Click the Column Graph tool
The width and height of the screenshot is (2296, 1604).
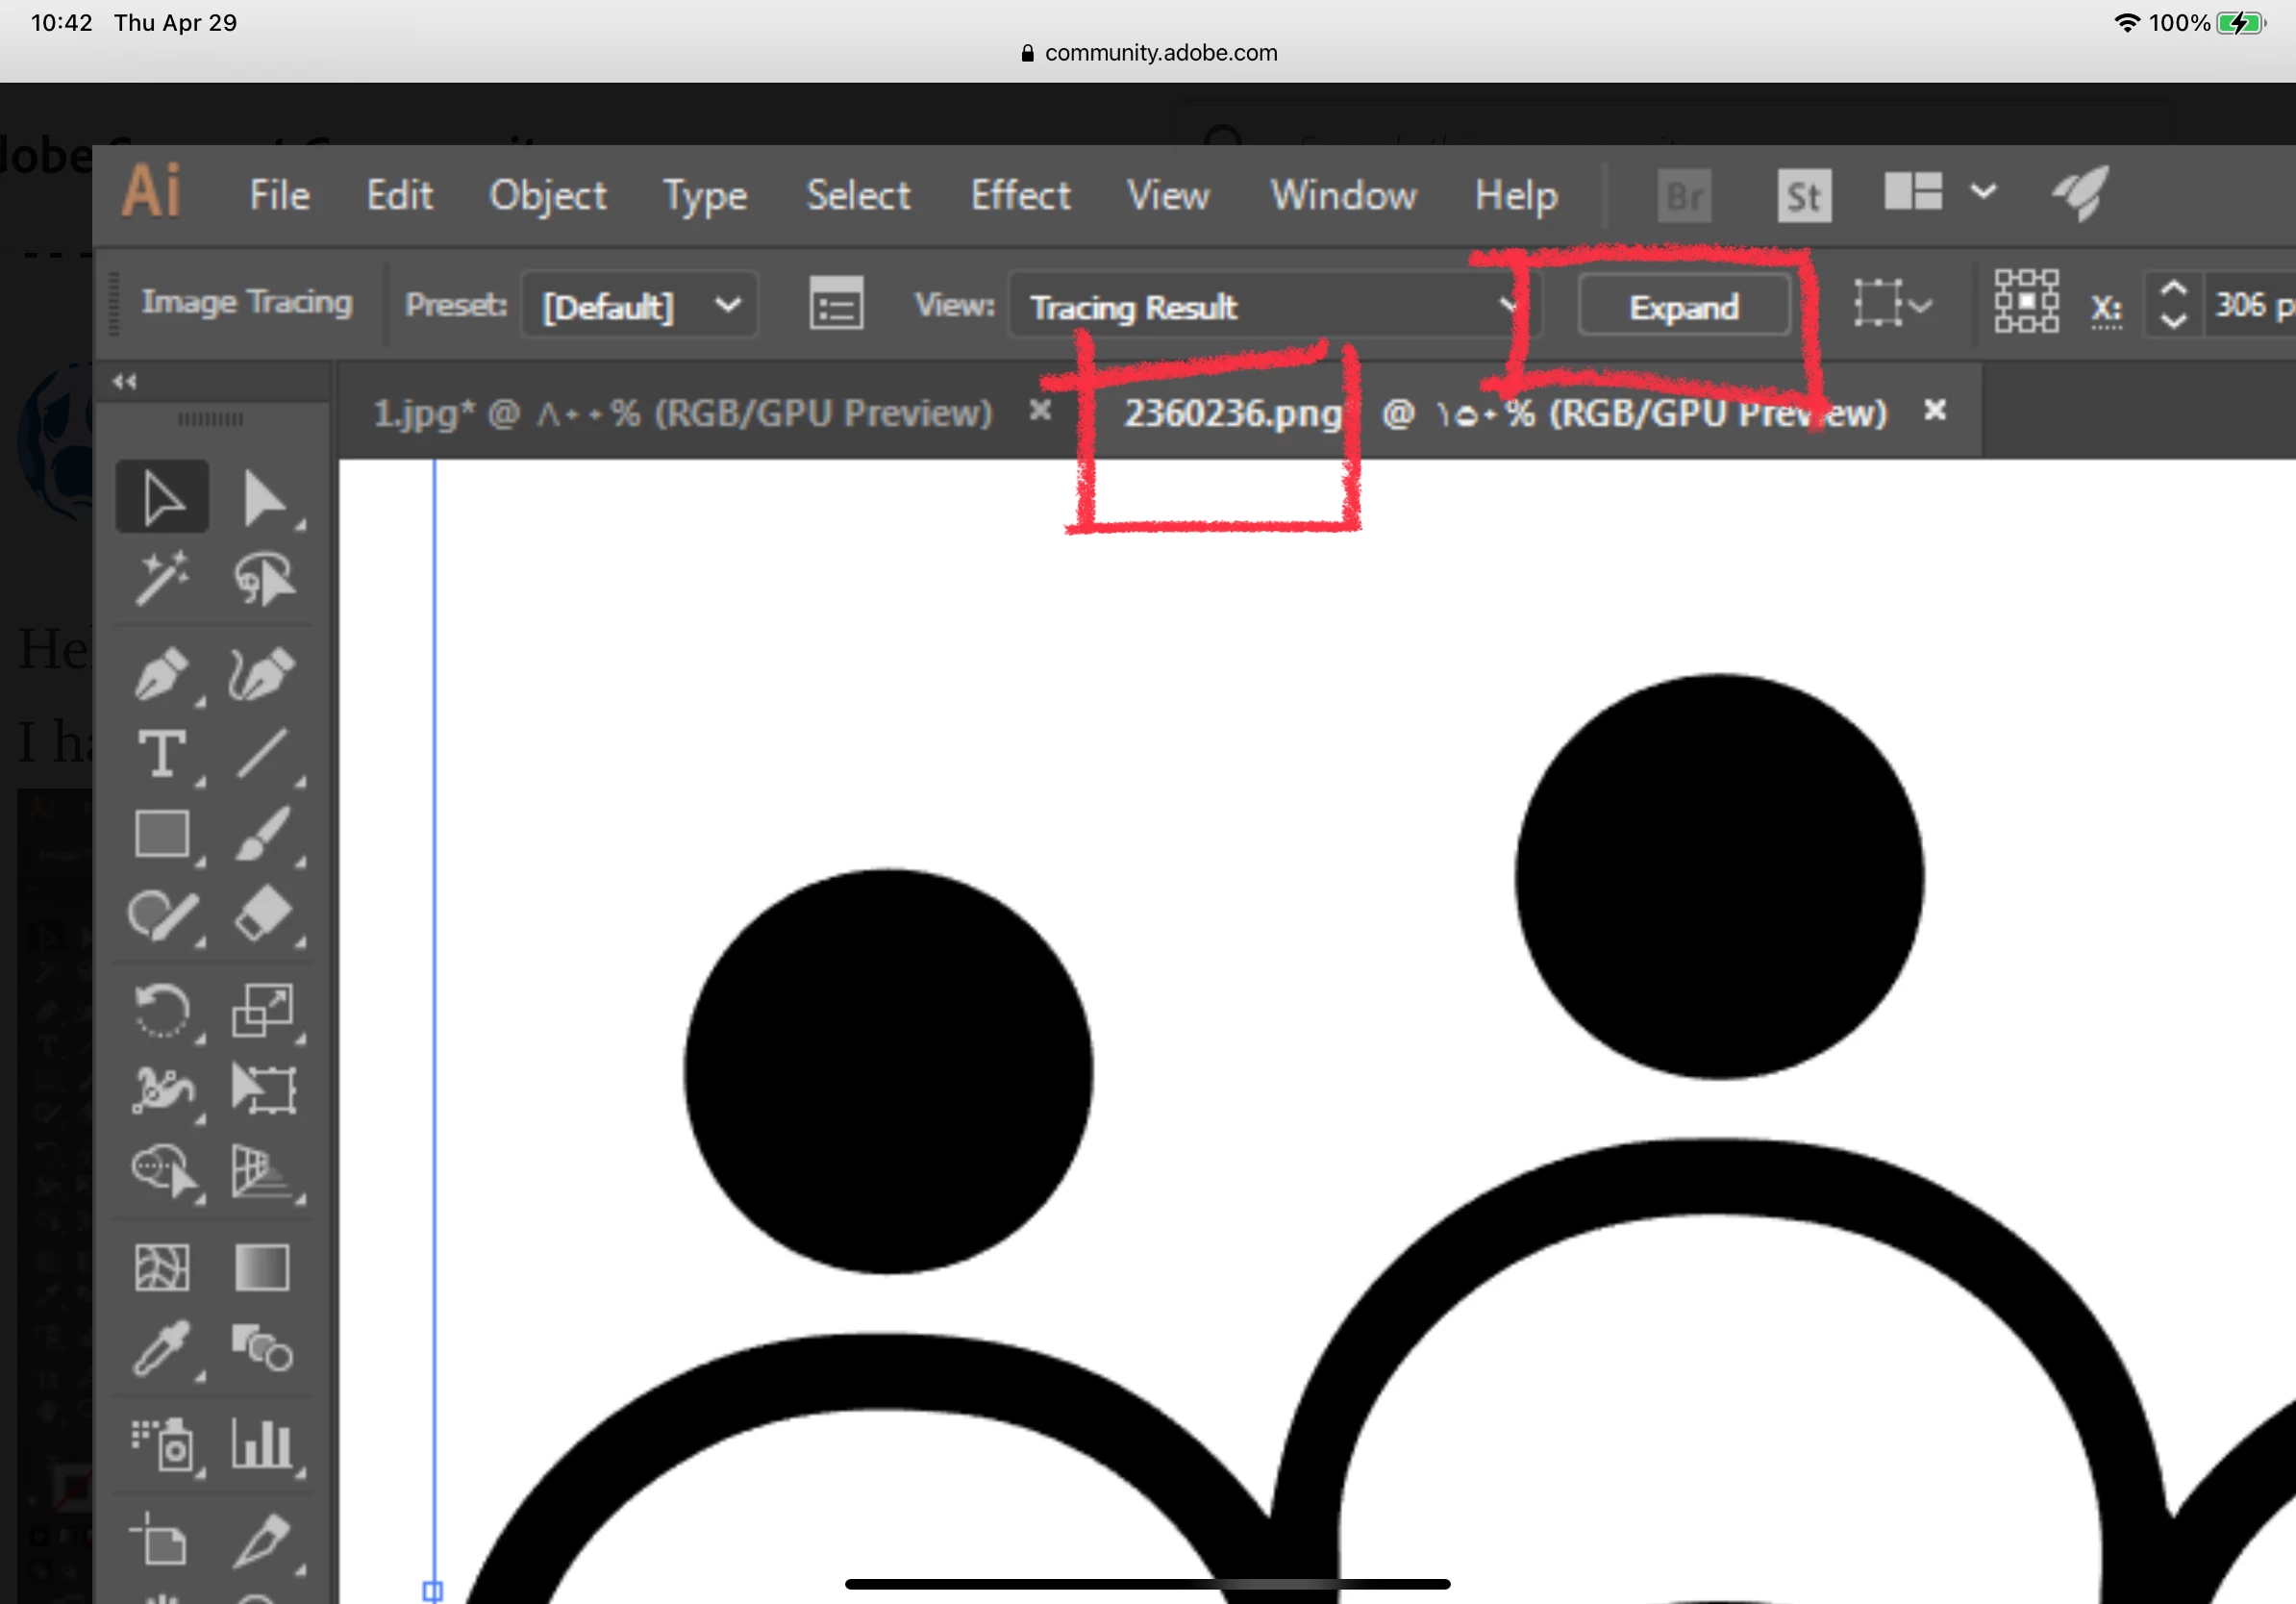[x=262, y=1444]
